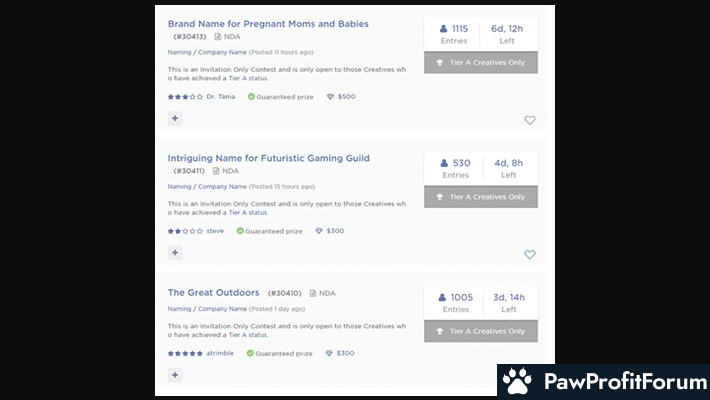Open contest holder atrimble's profile
The image size is (710, 400).
click(219, 353)
